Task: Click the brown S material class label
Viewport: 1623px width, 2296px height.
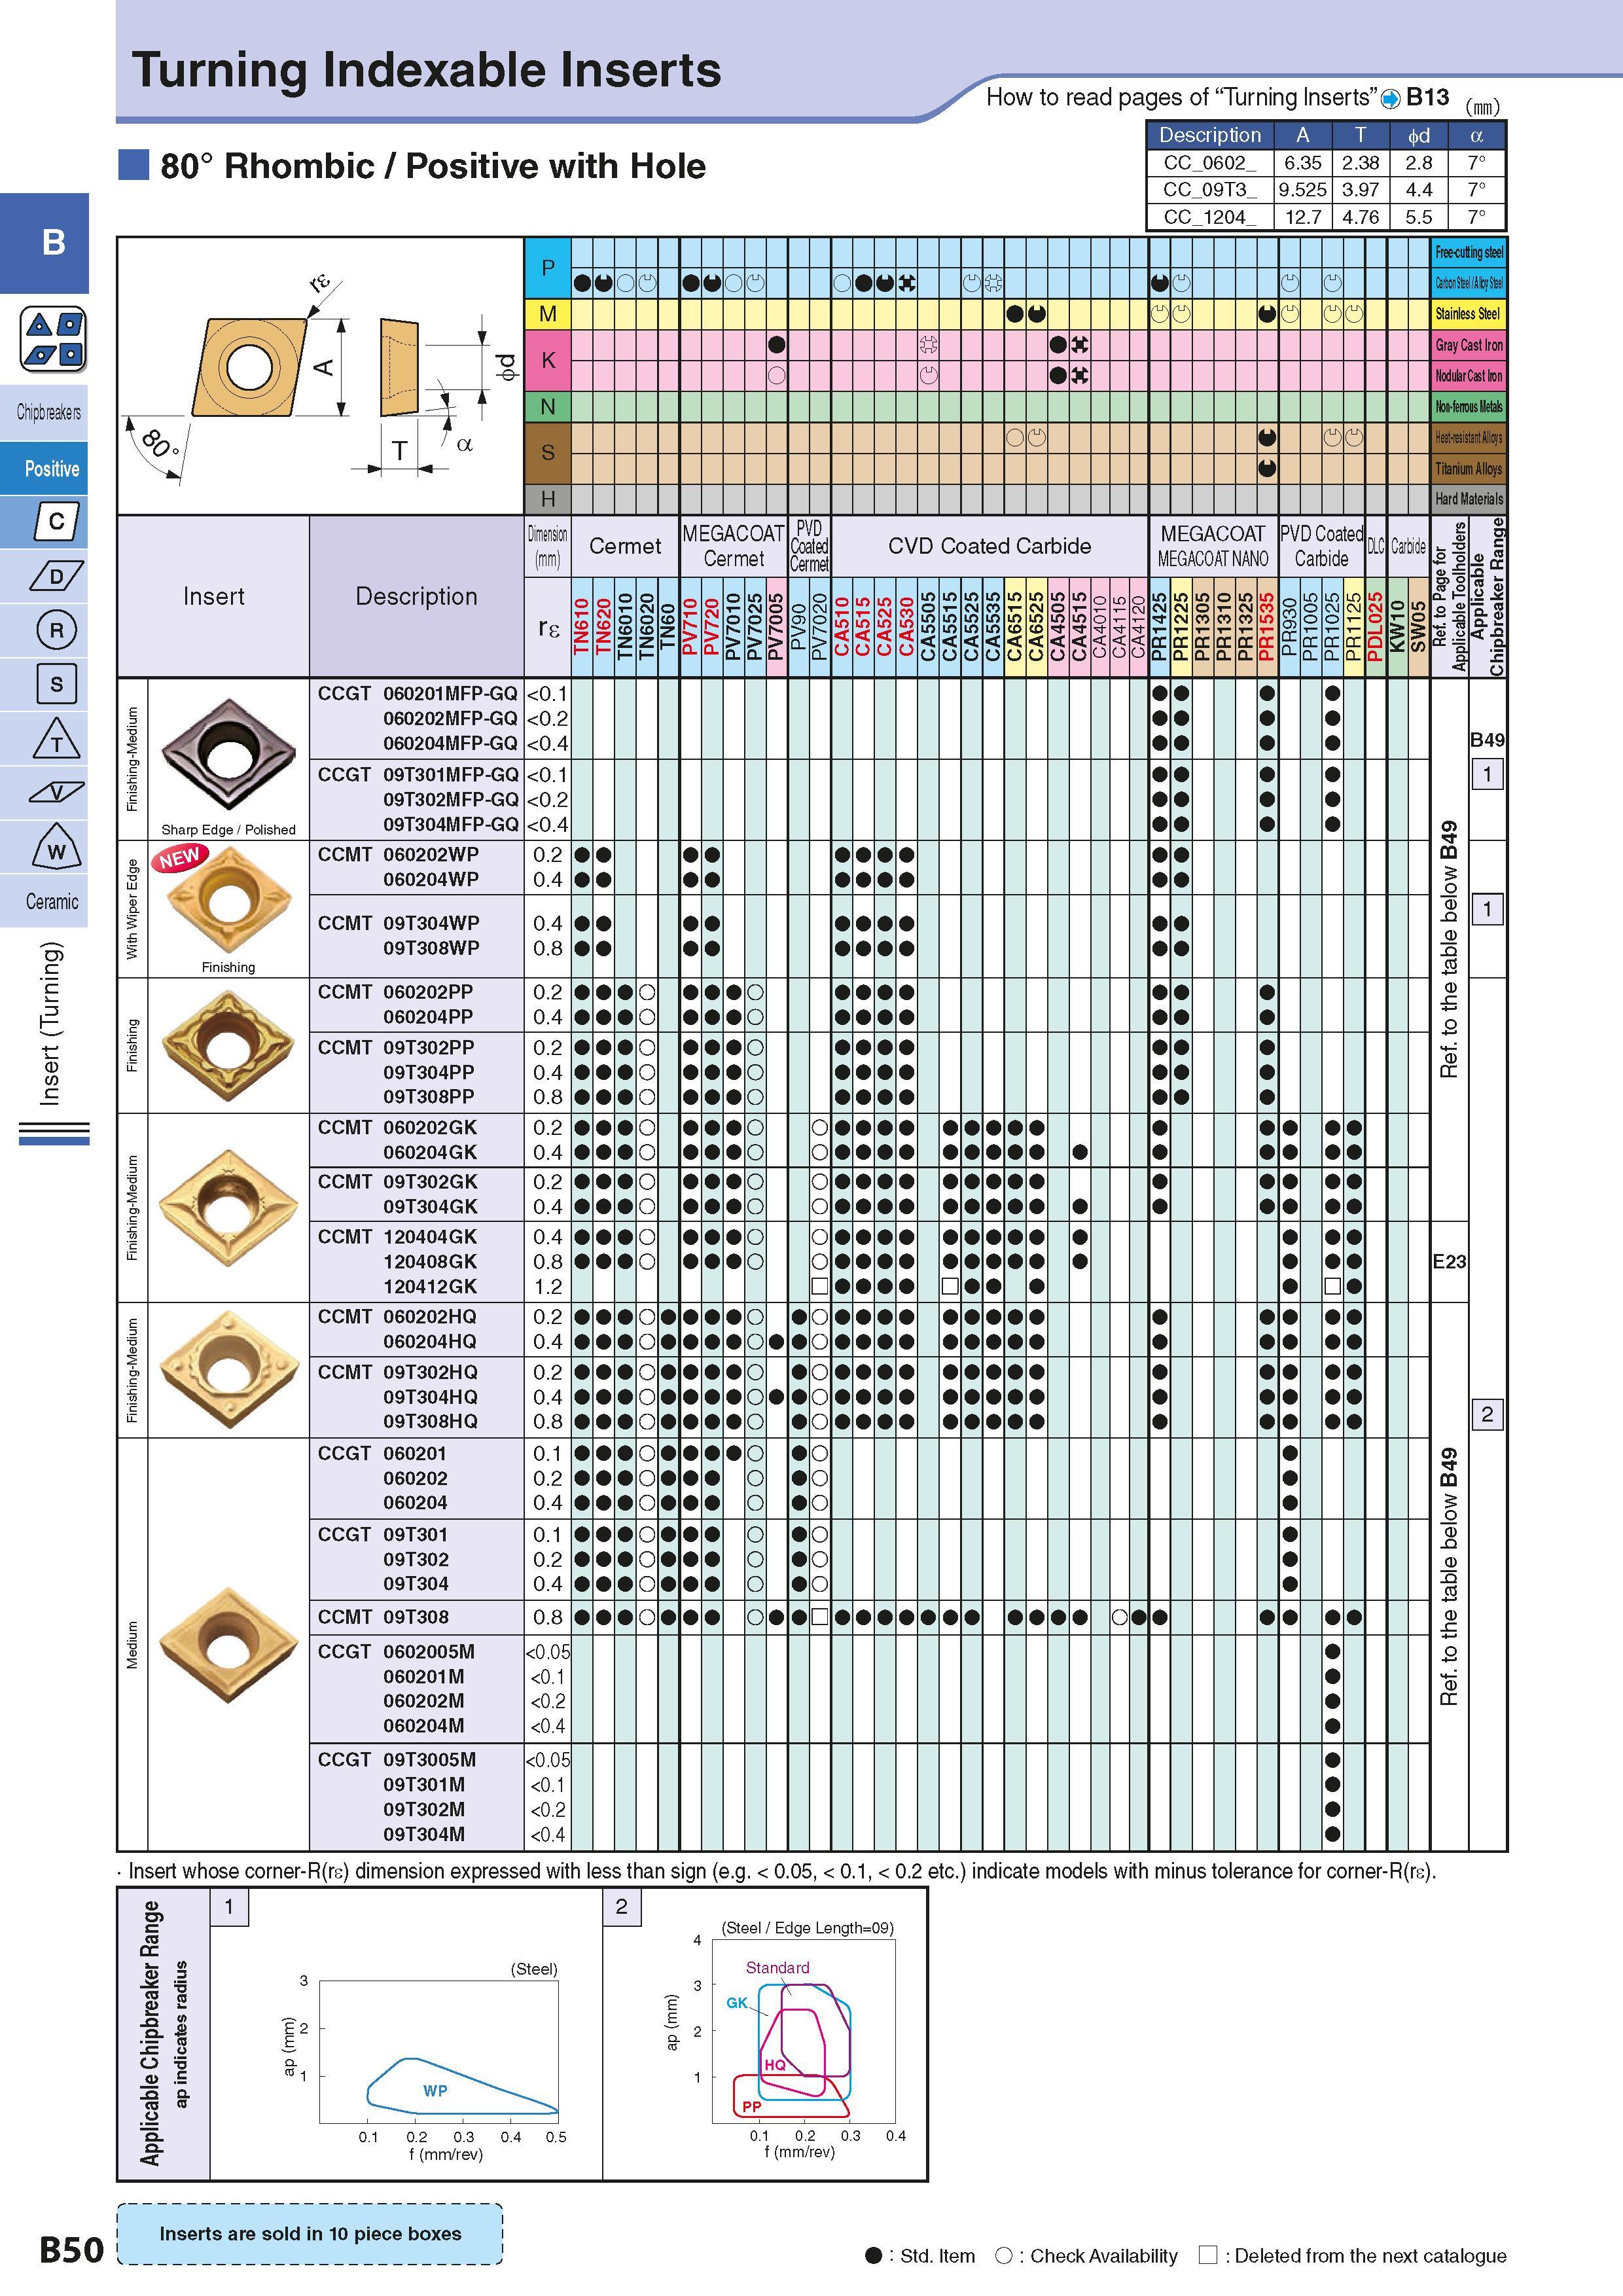Action: (548, 453)
